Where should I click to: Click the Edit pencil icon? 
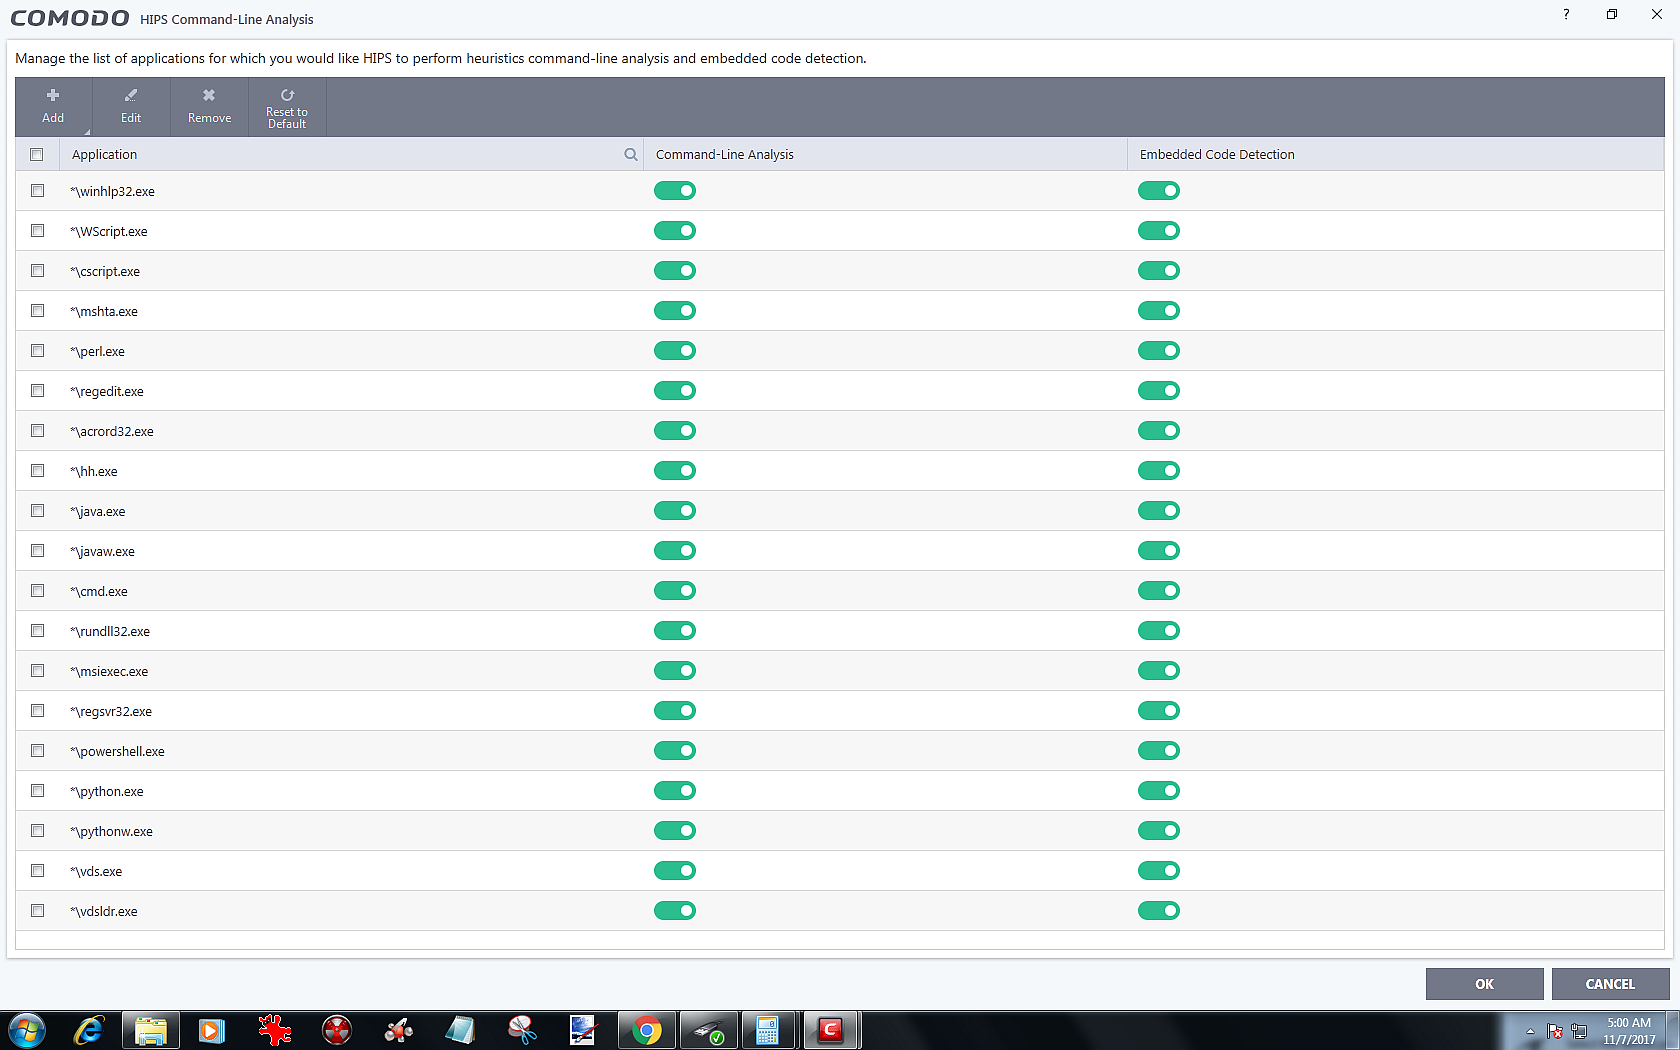tap(131, 95)
